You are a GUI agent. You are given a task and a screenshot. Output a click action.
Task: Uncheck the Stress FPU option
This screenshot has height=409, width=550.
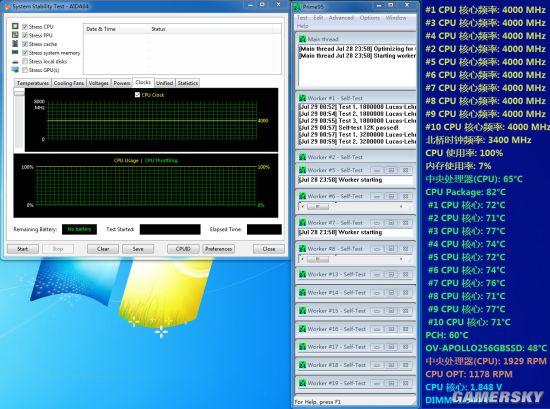pyautogui.click(x=25, y=35)
